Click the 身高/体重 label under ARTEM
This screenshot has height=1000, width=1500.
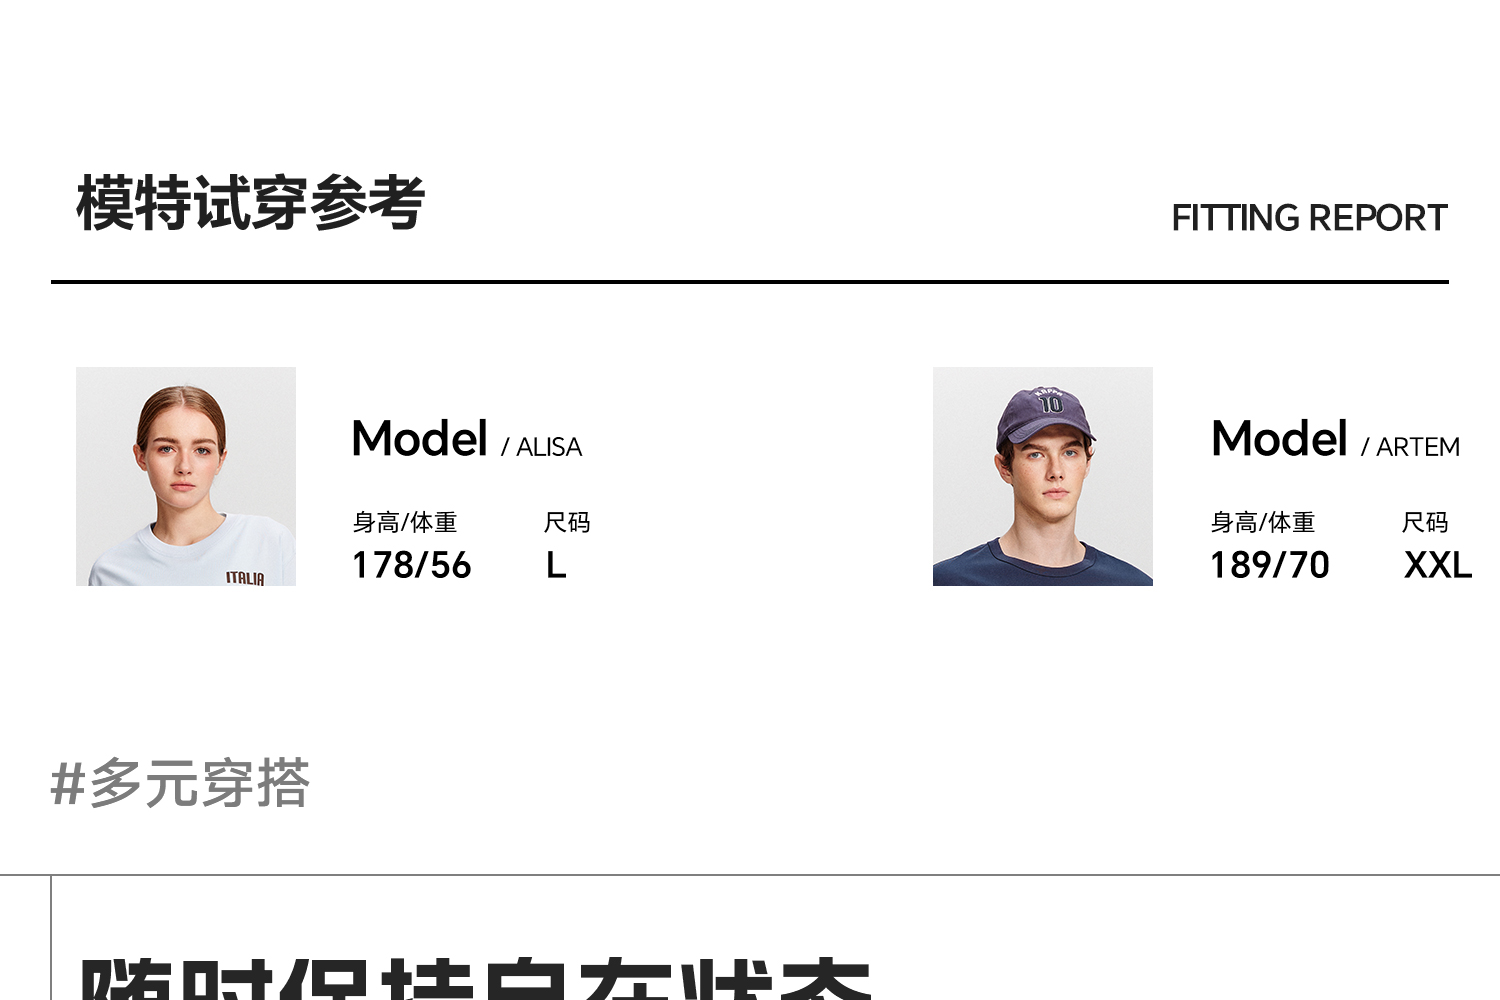point(1262,522)
